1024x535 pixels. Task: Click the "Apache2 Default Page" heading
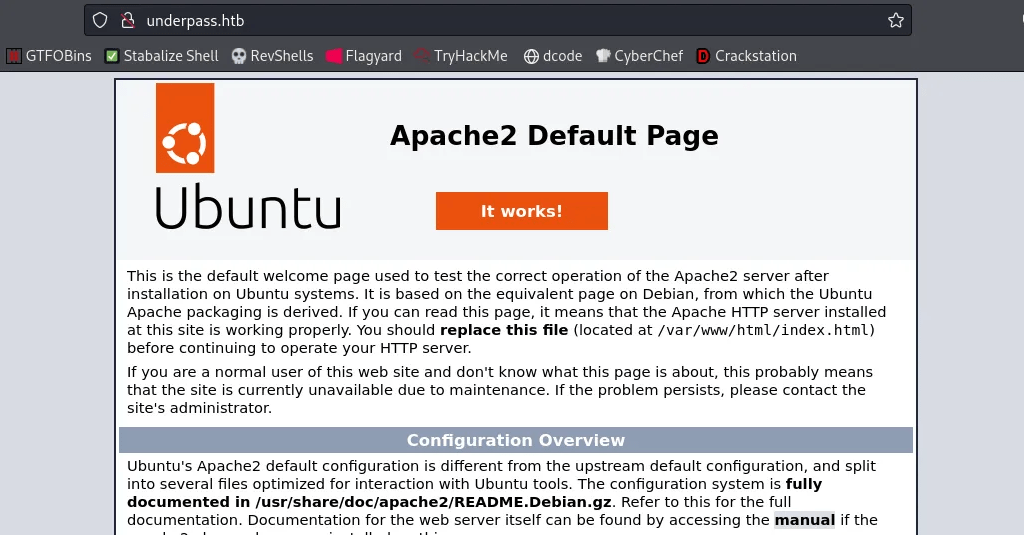click(x=553, y=136)
